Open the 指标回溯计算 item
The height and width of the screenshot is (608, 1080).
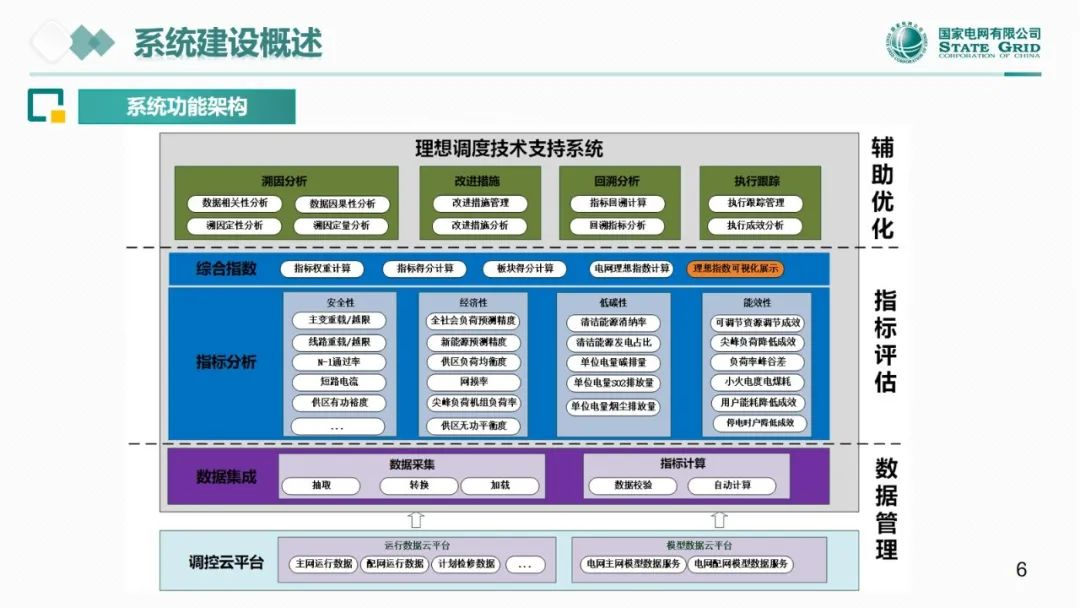[x=617, y=203]
